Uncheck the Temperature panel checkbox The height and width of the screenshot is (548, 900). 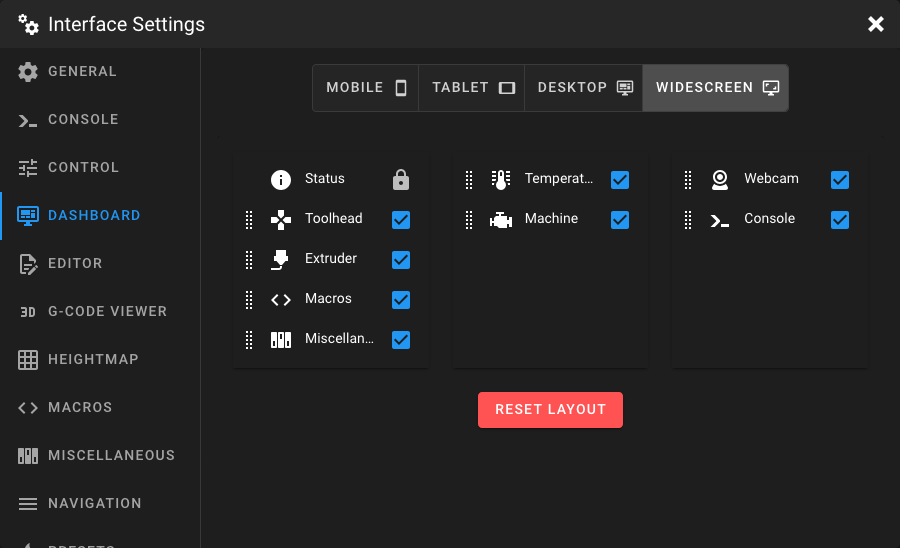point(620,180)
